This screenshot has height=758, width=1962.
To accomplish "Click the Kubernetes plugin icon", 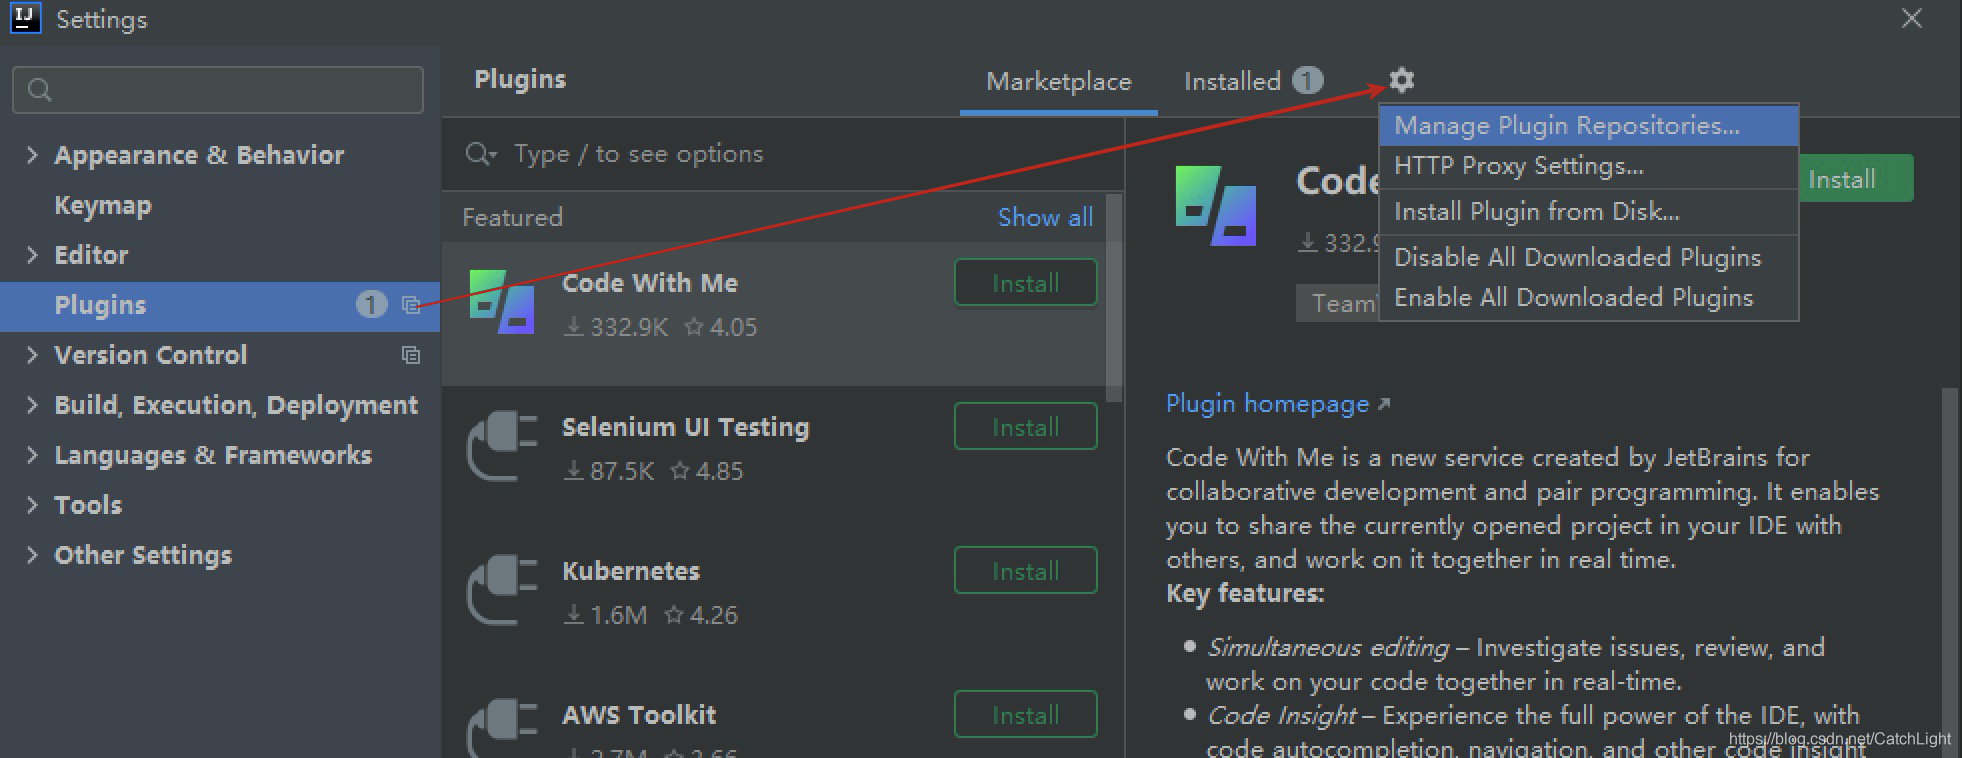I will click(x=502, y=590).
